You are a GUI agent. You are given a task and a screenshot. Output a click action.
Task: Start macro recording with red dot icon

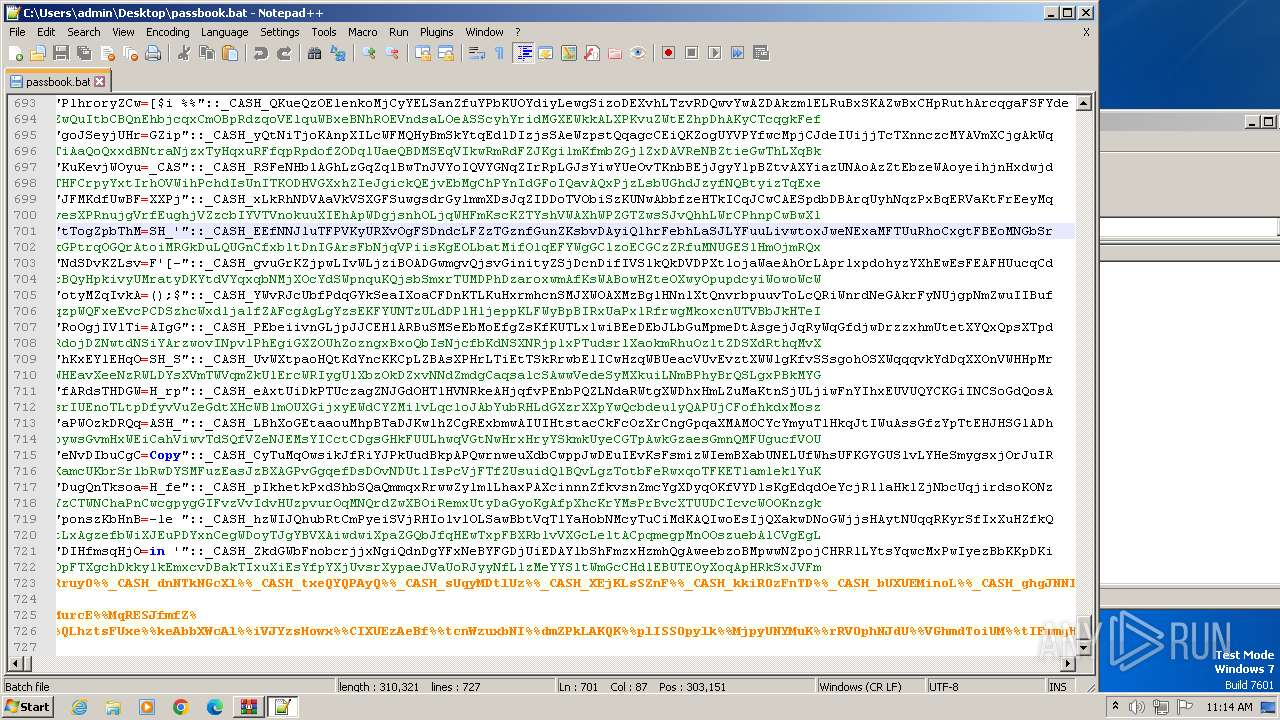668,53
